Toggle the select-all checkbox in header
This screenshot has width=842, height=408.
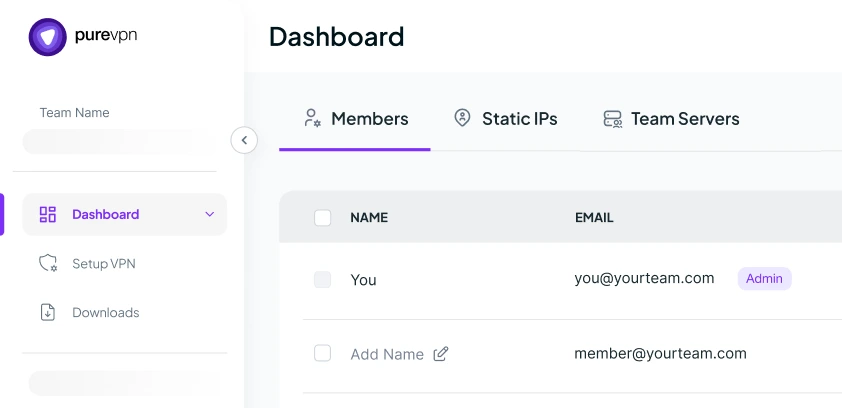pos(322,218)
